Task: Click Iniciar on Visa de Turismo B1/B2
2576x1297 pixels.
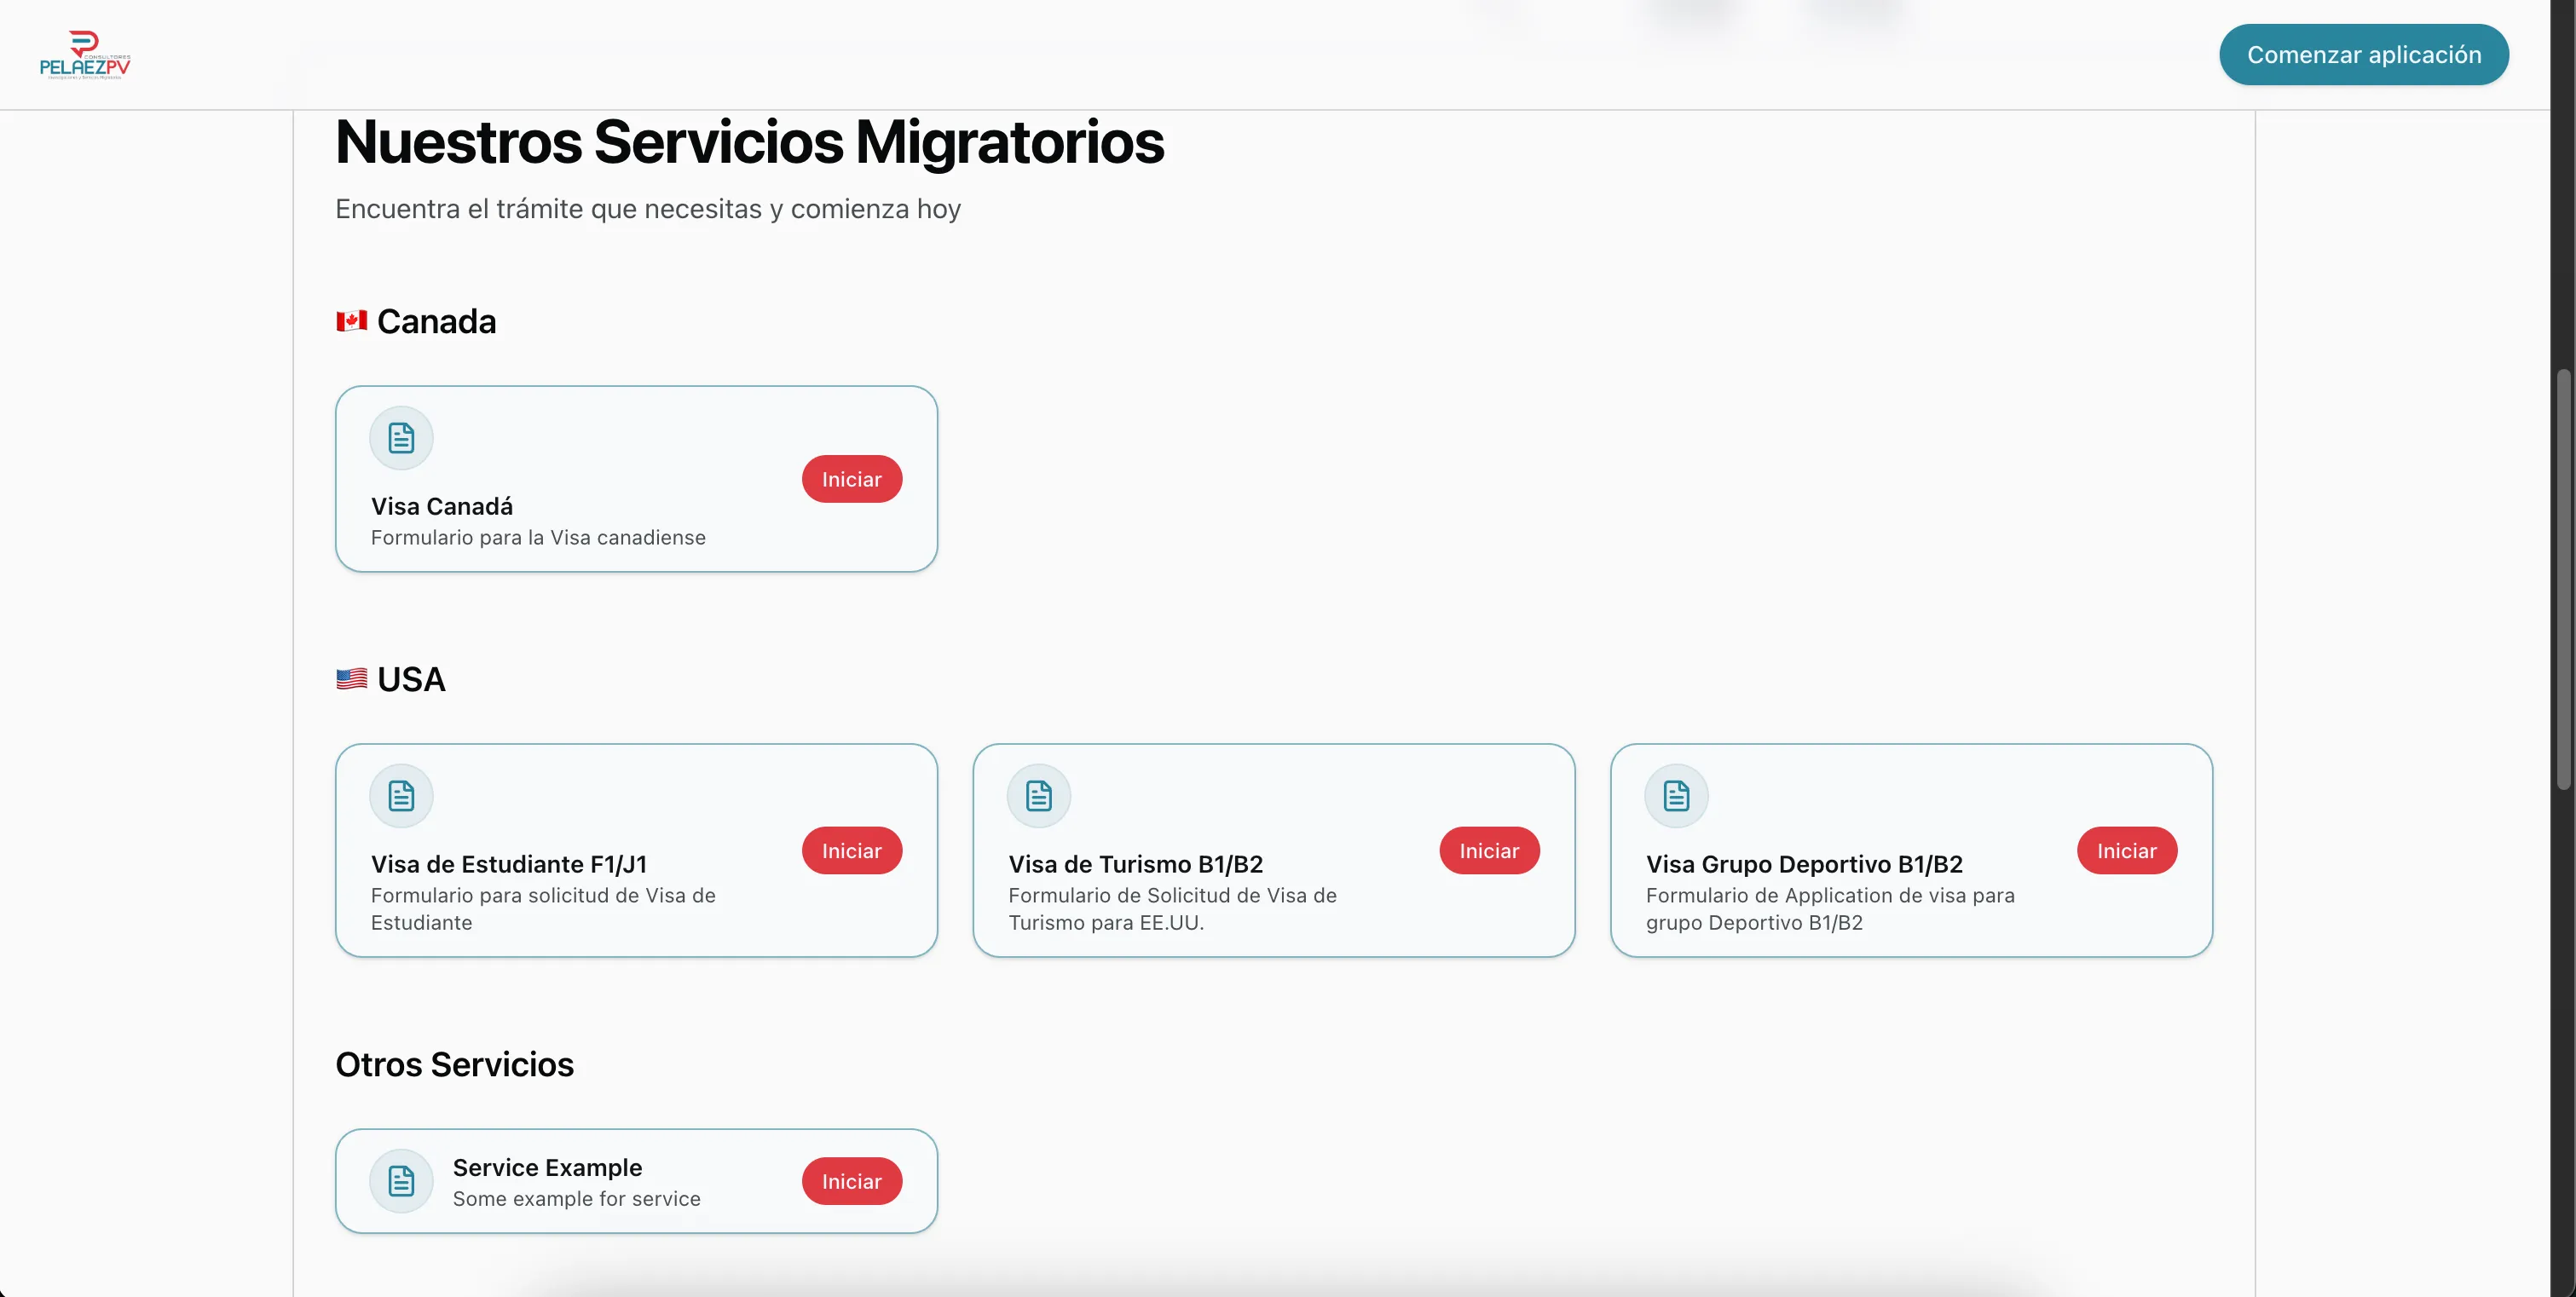Action: [1489, 850]
